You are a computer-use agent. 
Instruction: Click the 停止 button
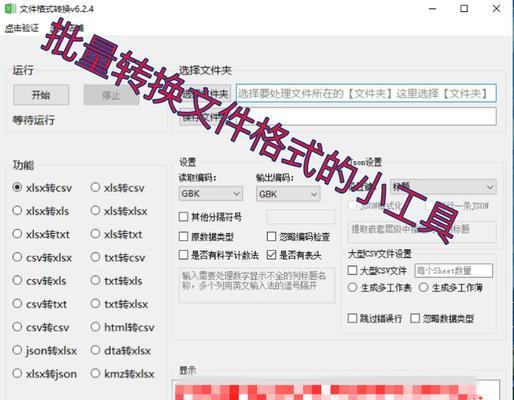(x=111, y=95)
